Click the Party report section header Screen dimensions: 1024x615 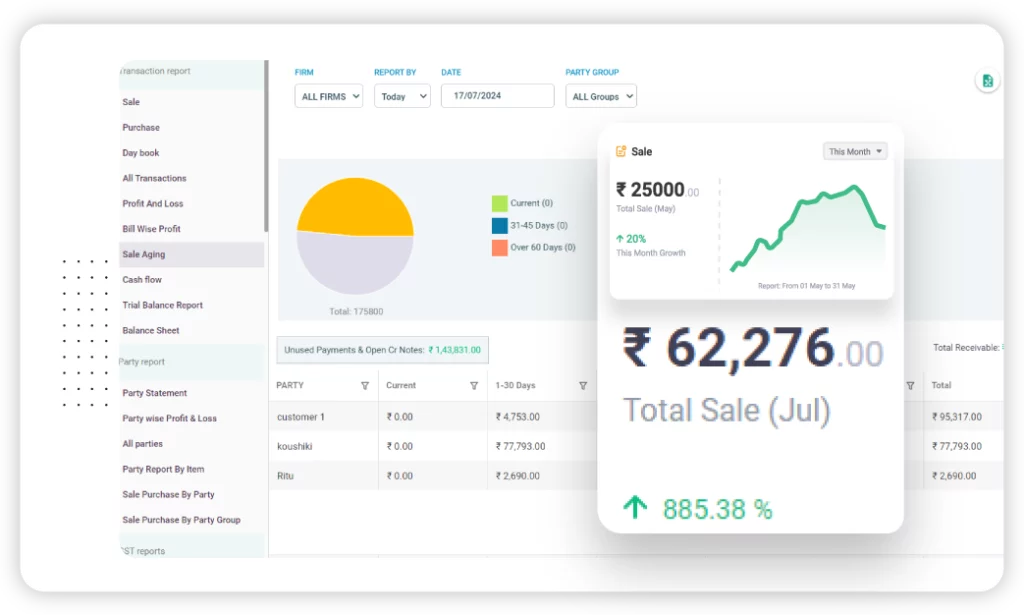[191, 362]
